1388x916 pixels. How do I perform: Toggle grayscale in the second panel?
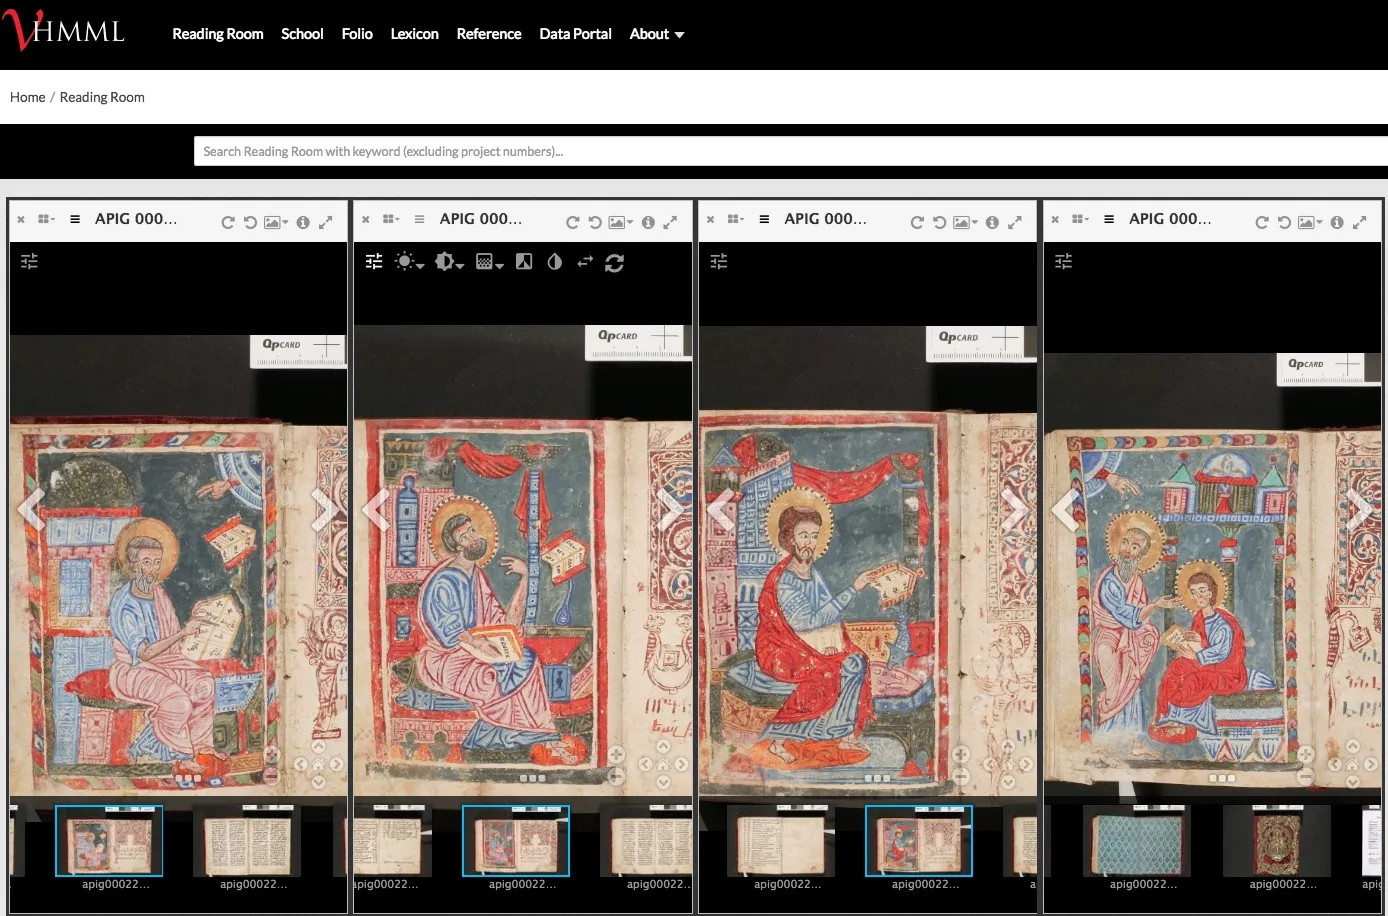[x=524, y=261]
